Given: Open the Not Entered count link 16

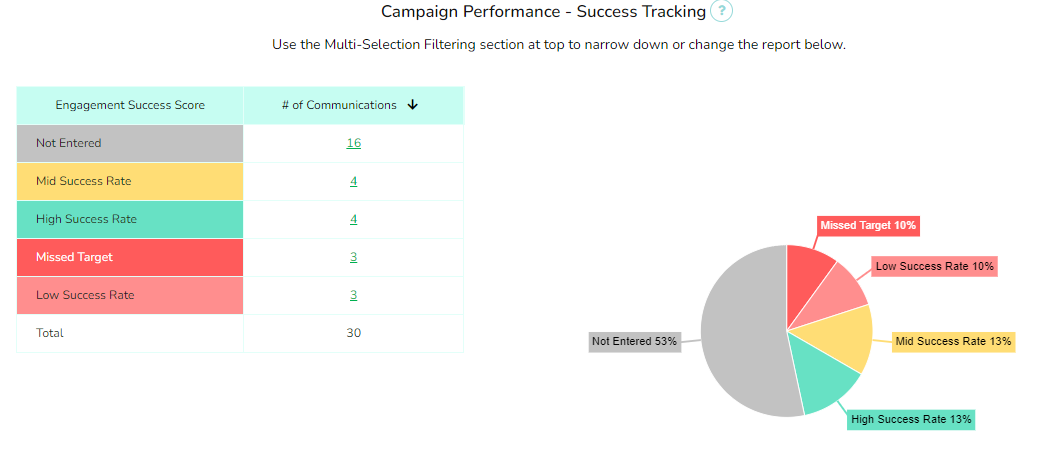Looking at the screenshot, I should pos(354,143).
